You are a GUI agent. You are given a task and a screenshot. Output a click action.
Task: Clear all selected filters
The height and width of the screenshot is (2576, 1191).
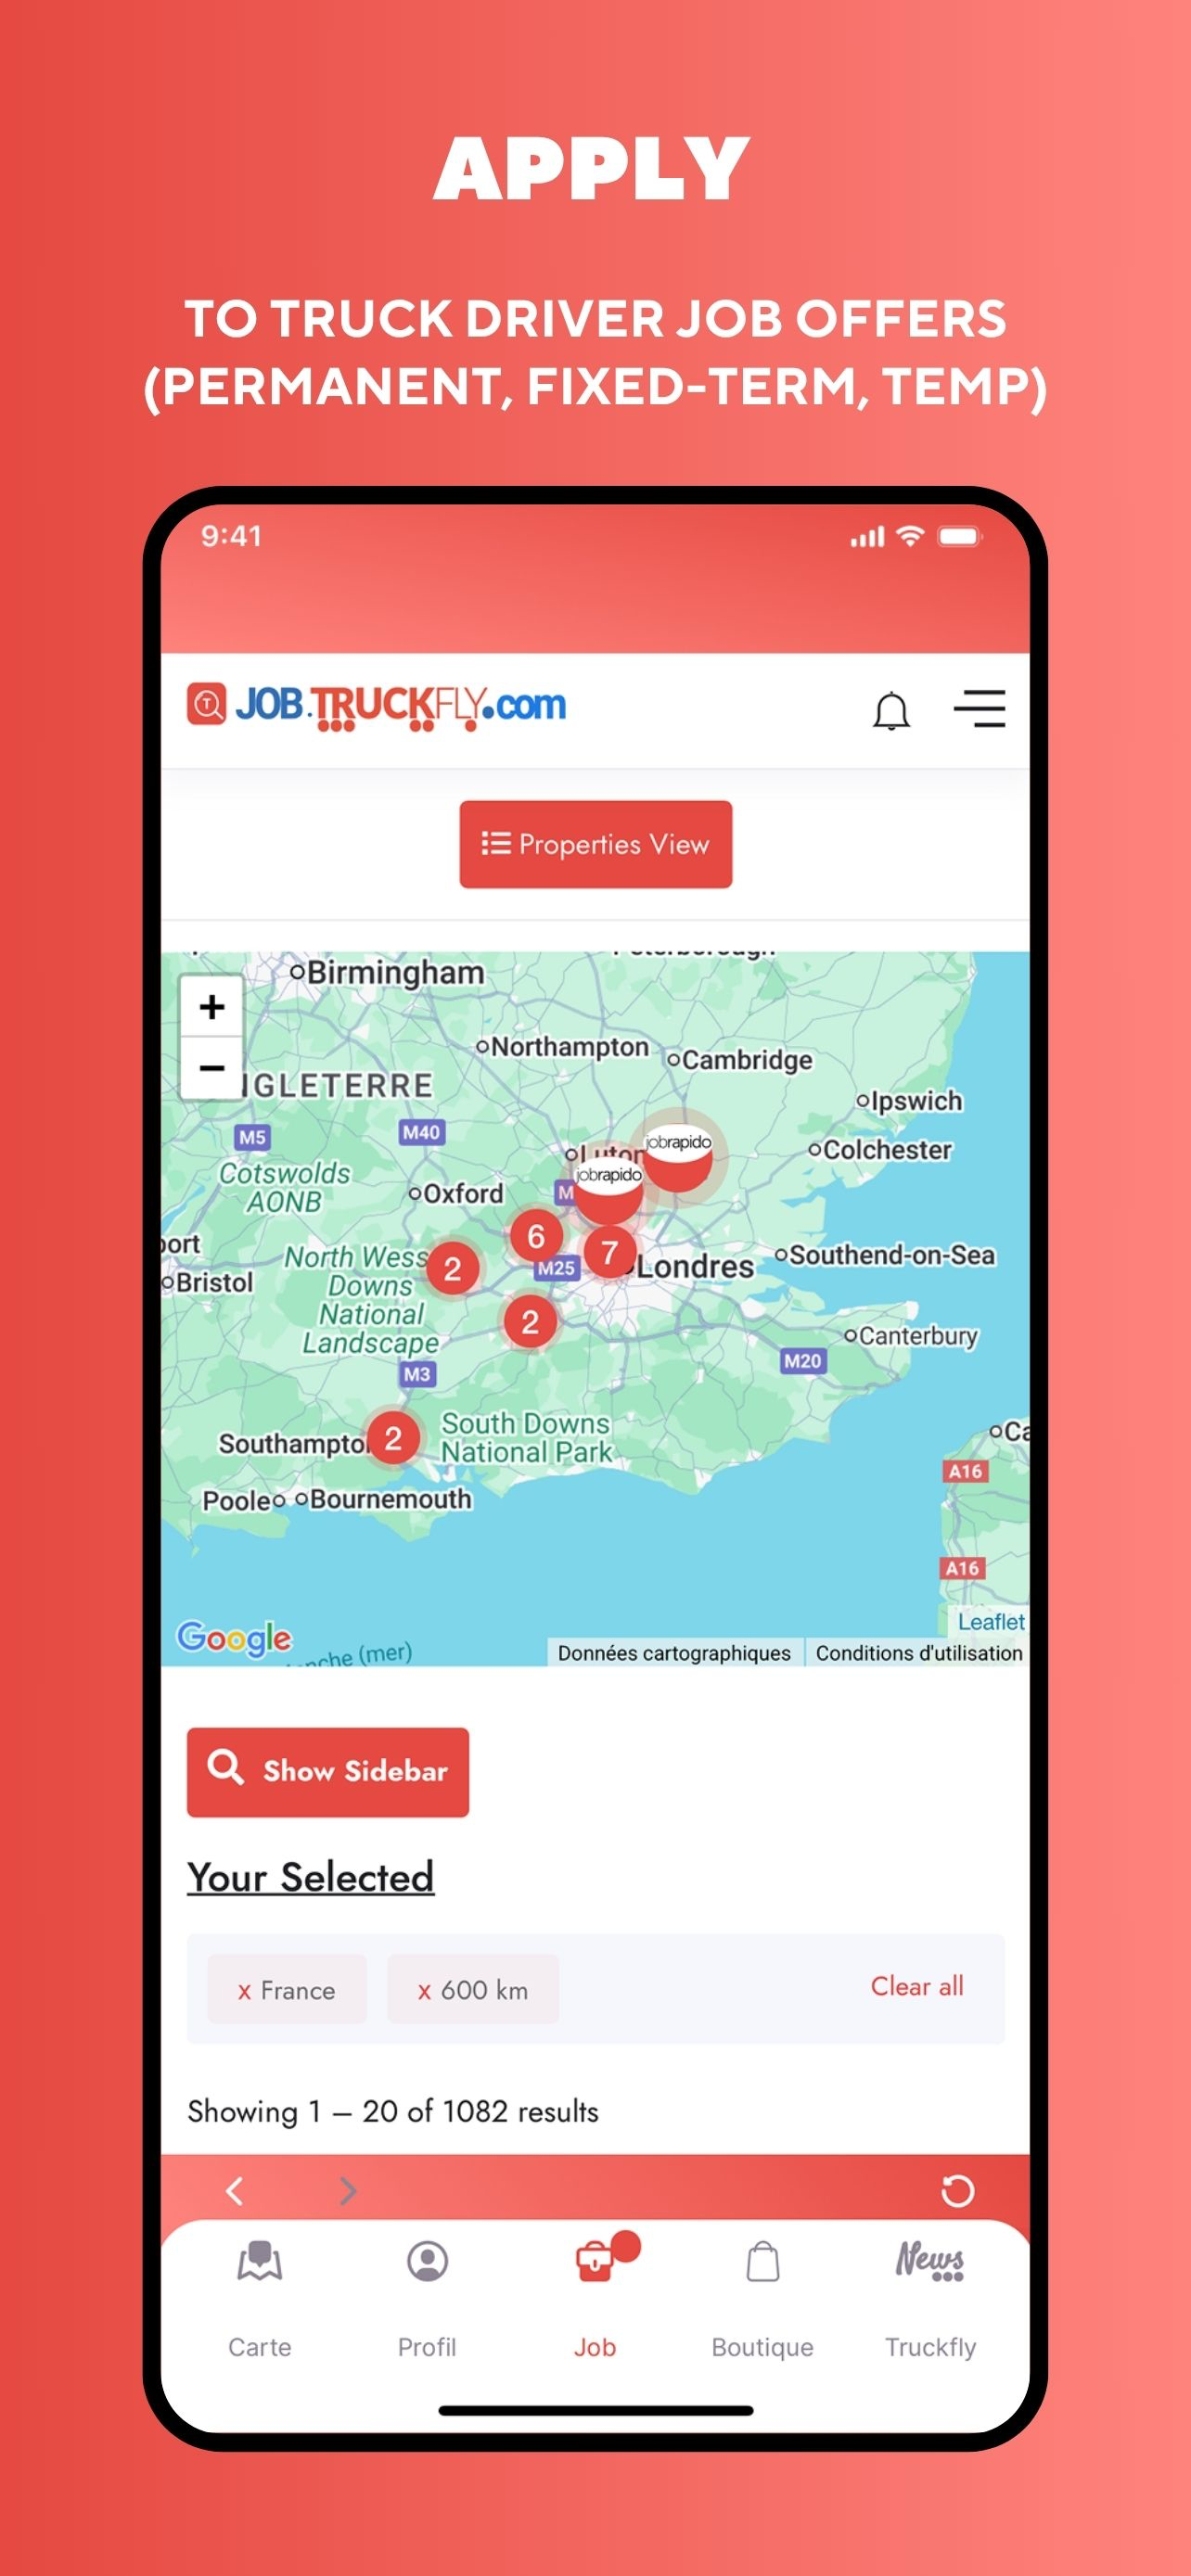[x=916, y=1986]
